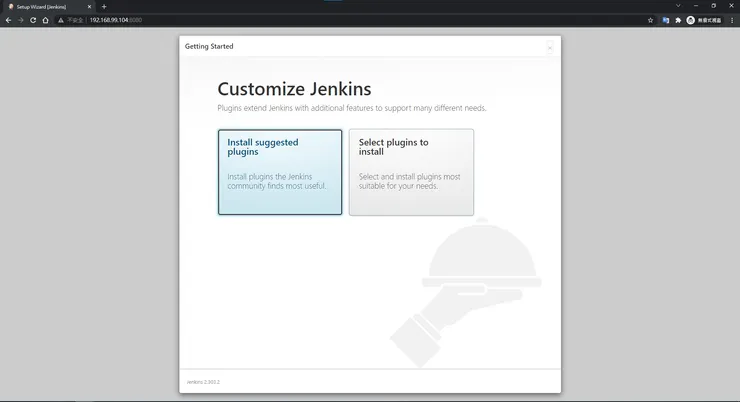Viewport: 740px width, 402px height.
Task: Choose the Select plugins to install card
Action: click(411, 172)
